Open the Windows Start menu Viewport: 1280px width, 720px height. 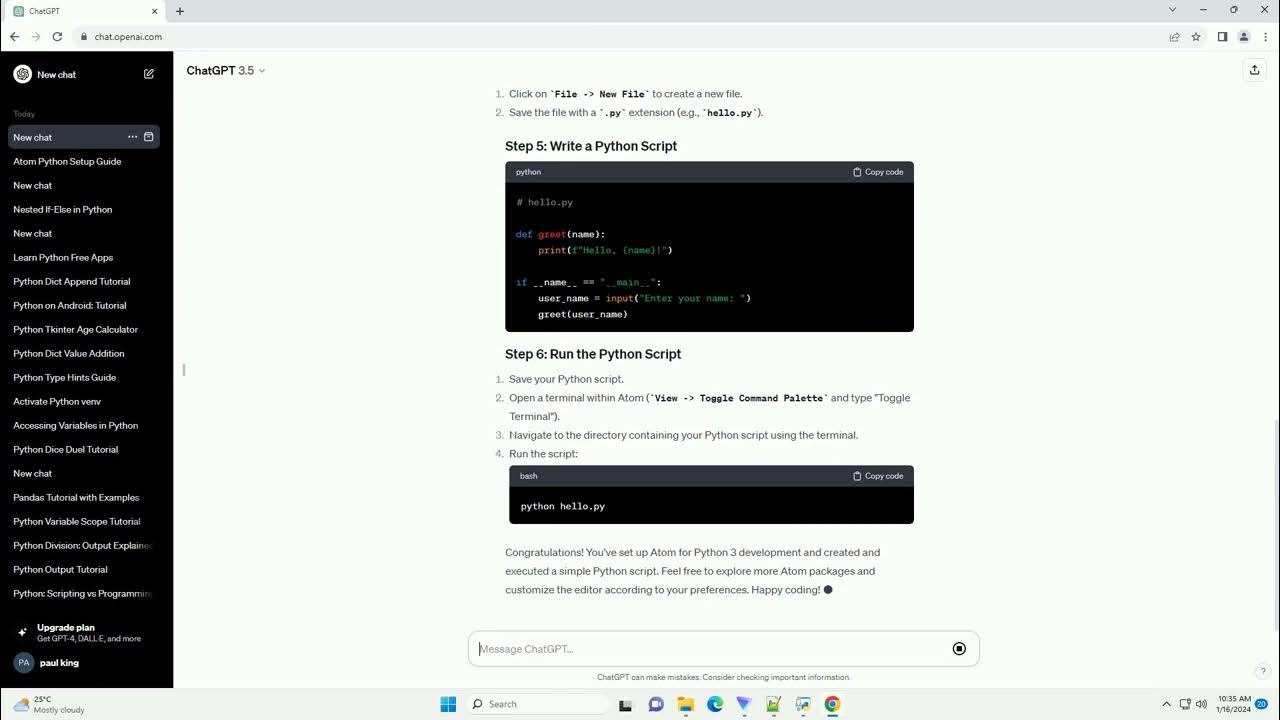[448, 704]
